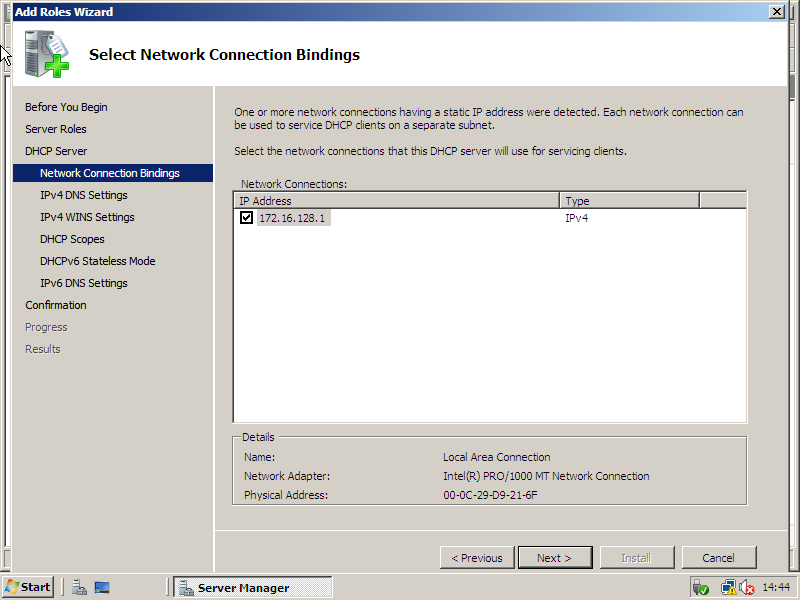Image resolution: width=800 pixels, height=600 pixels.
Task: Select IPv4 WINS Settings in sidebar
Action: tap(87, 217)
